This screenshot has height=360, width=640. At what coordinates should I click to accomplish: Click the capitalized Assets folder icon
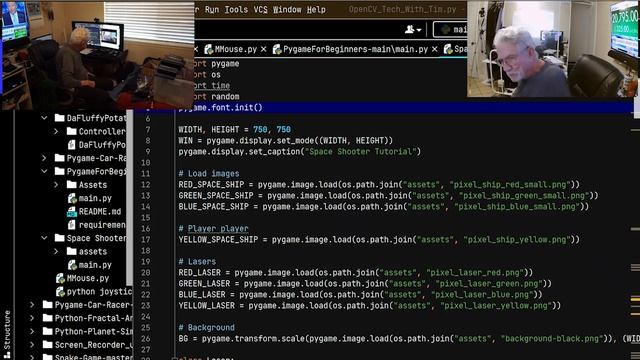(71, 185)
